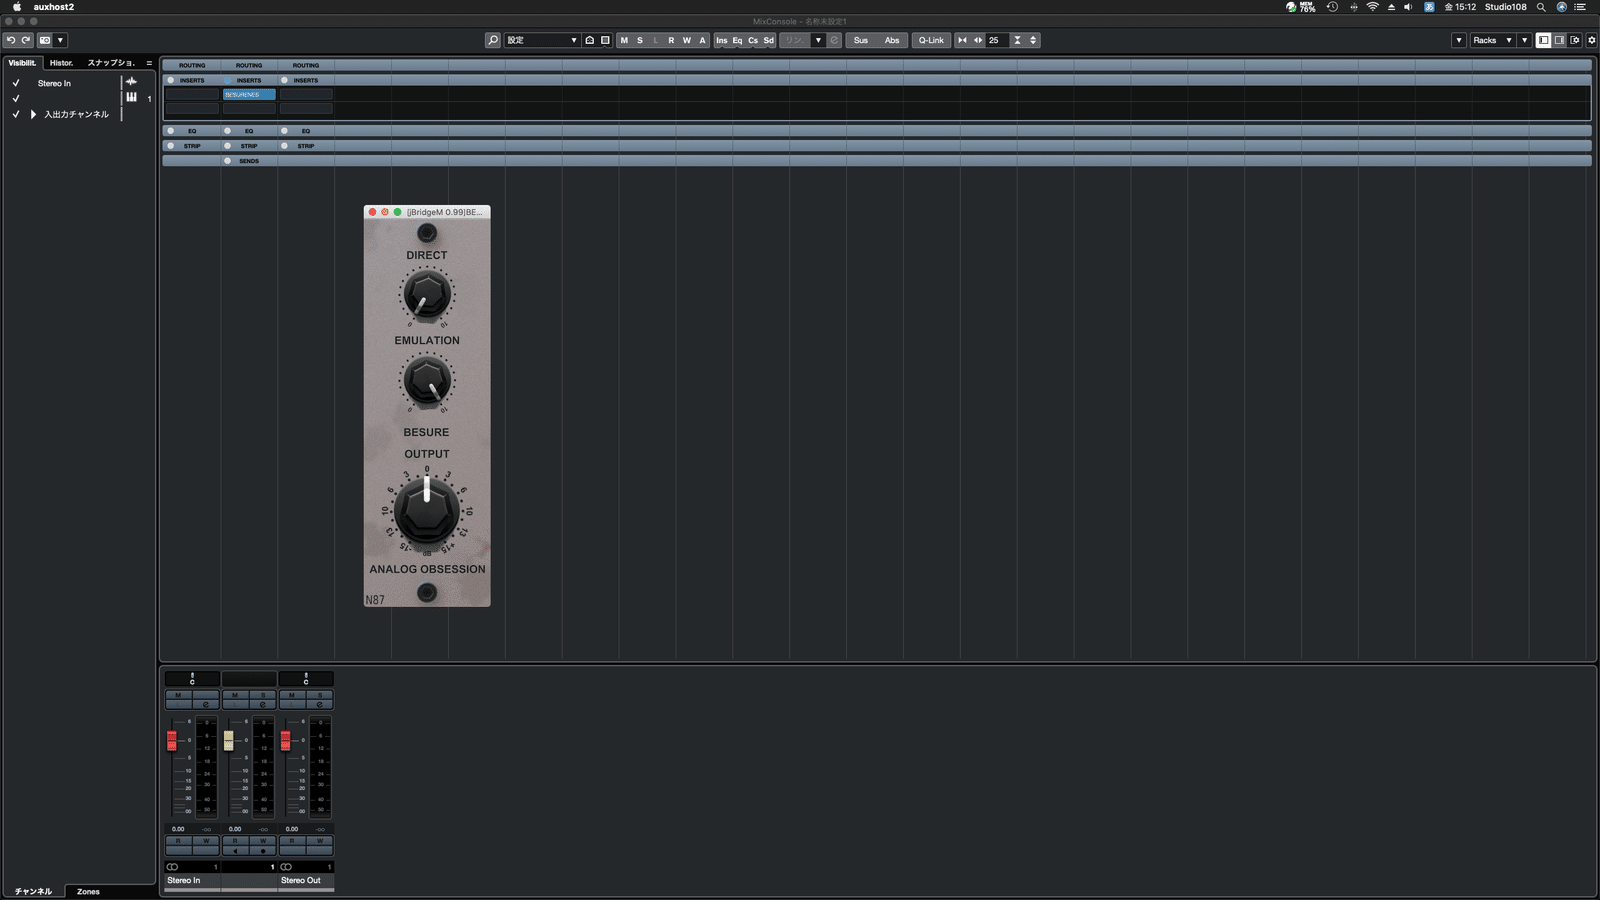Viewport: 1600px width, 900px height.
Task: Toggle the Stereo In visibility checkmark
Action: coord(16,83)
